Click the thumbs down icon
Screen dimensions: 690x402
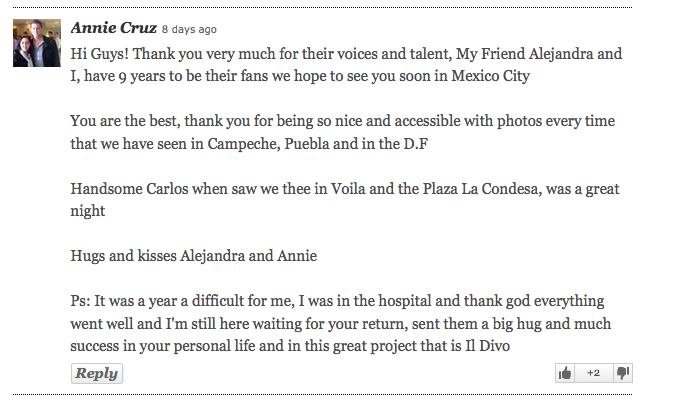pyautogui.click(x=623, y=373)
